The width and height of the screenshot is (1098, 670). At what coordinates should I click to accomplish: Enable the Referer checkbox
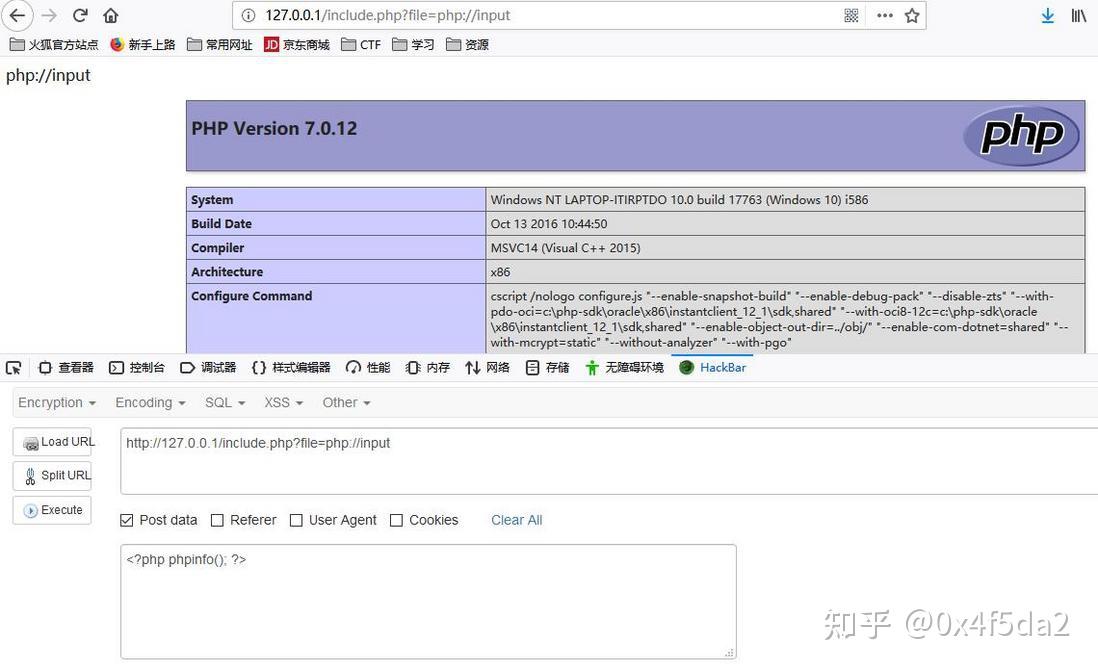[x=217, y=520]
